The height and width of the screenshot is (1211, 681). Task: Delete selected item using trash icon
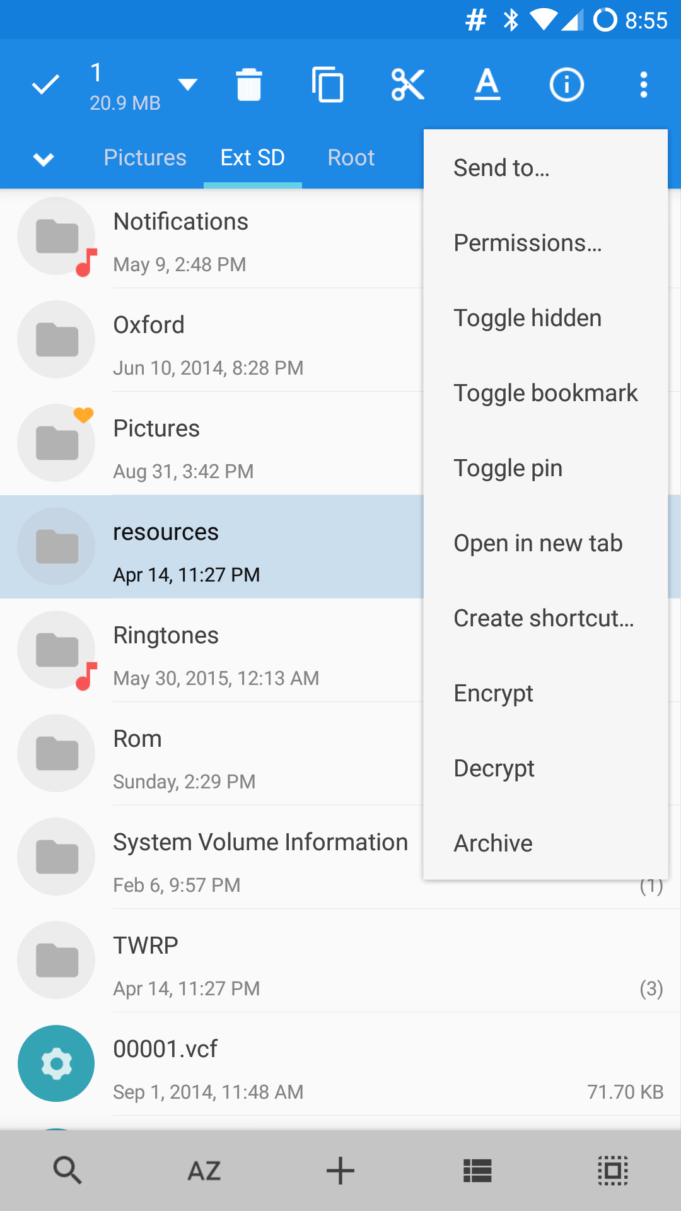[249, 84]
